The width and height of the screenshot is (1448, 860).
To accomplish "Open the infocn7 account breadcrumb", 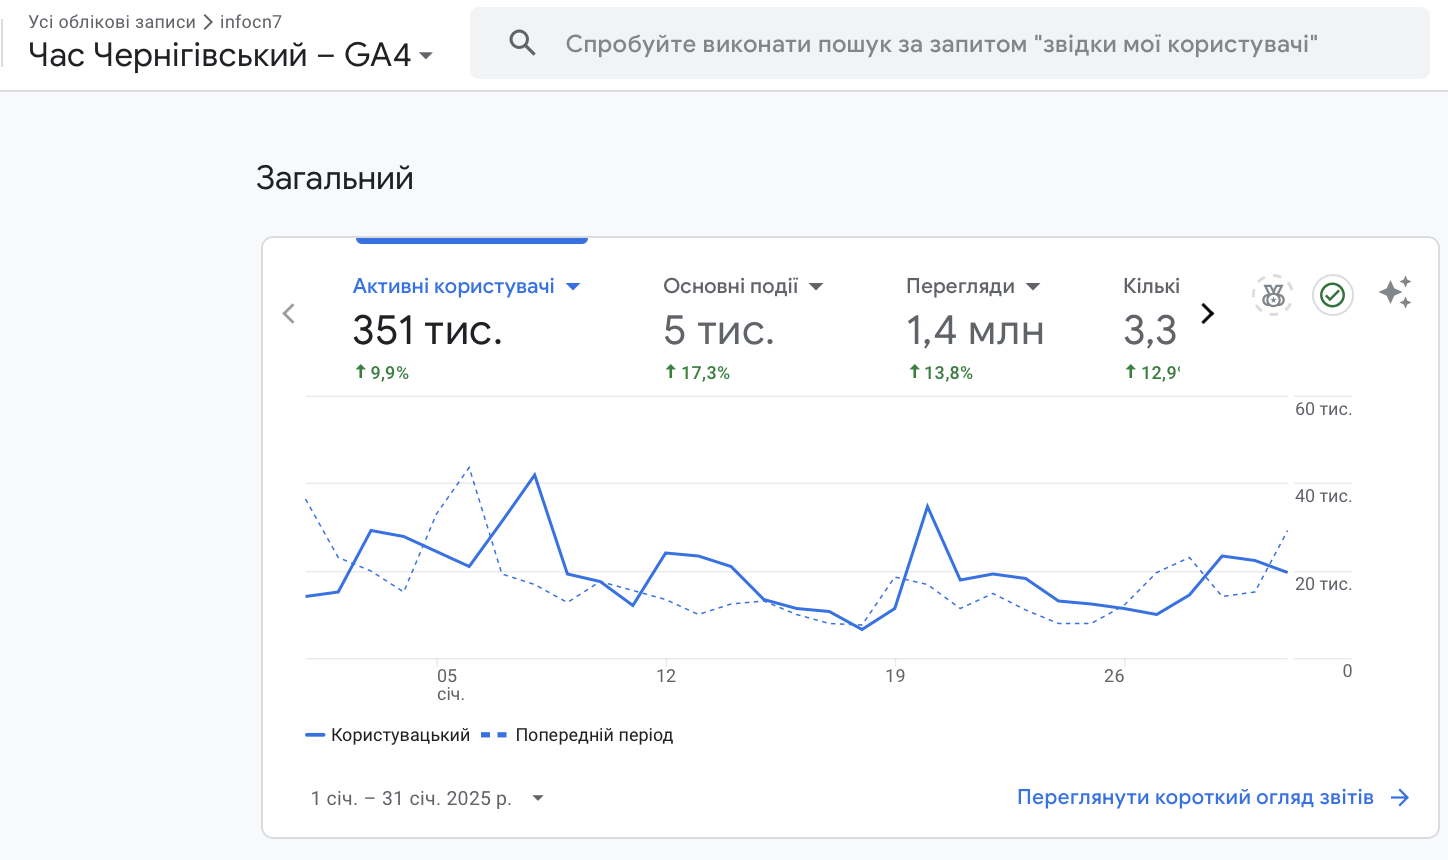I will (251, 21).
